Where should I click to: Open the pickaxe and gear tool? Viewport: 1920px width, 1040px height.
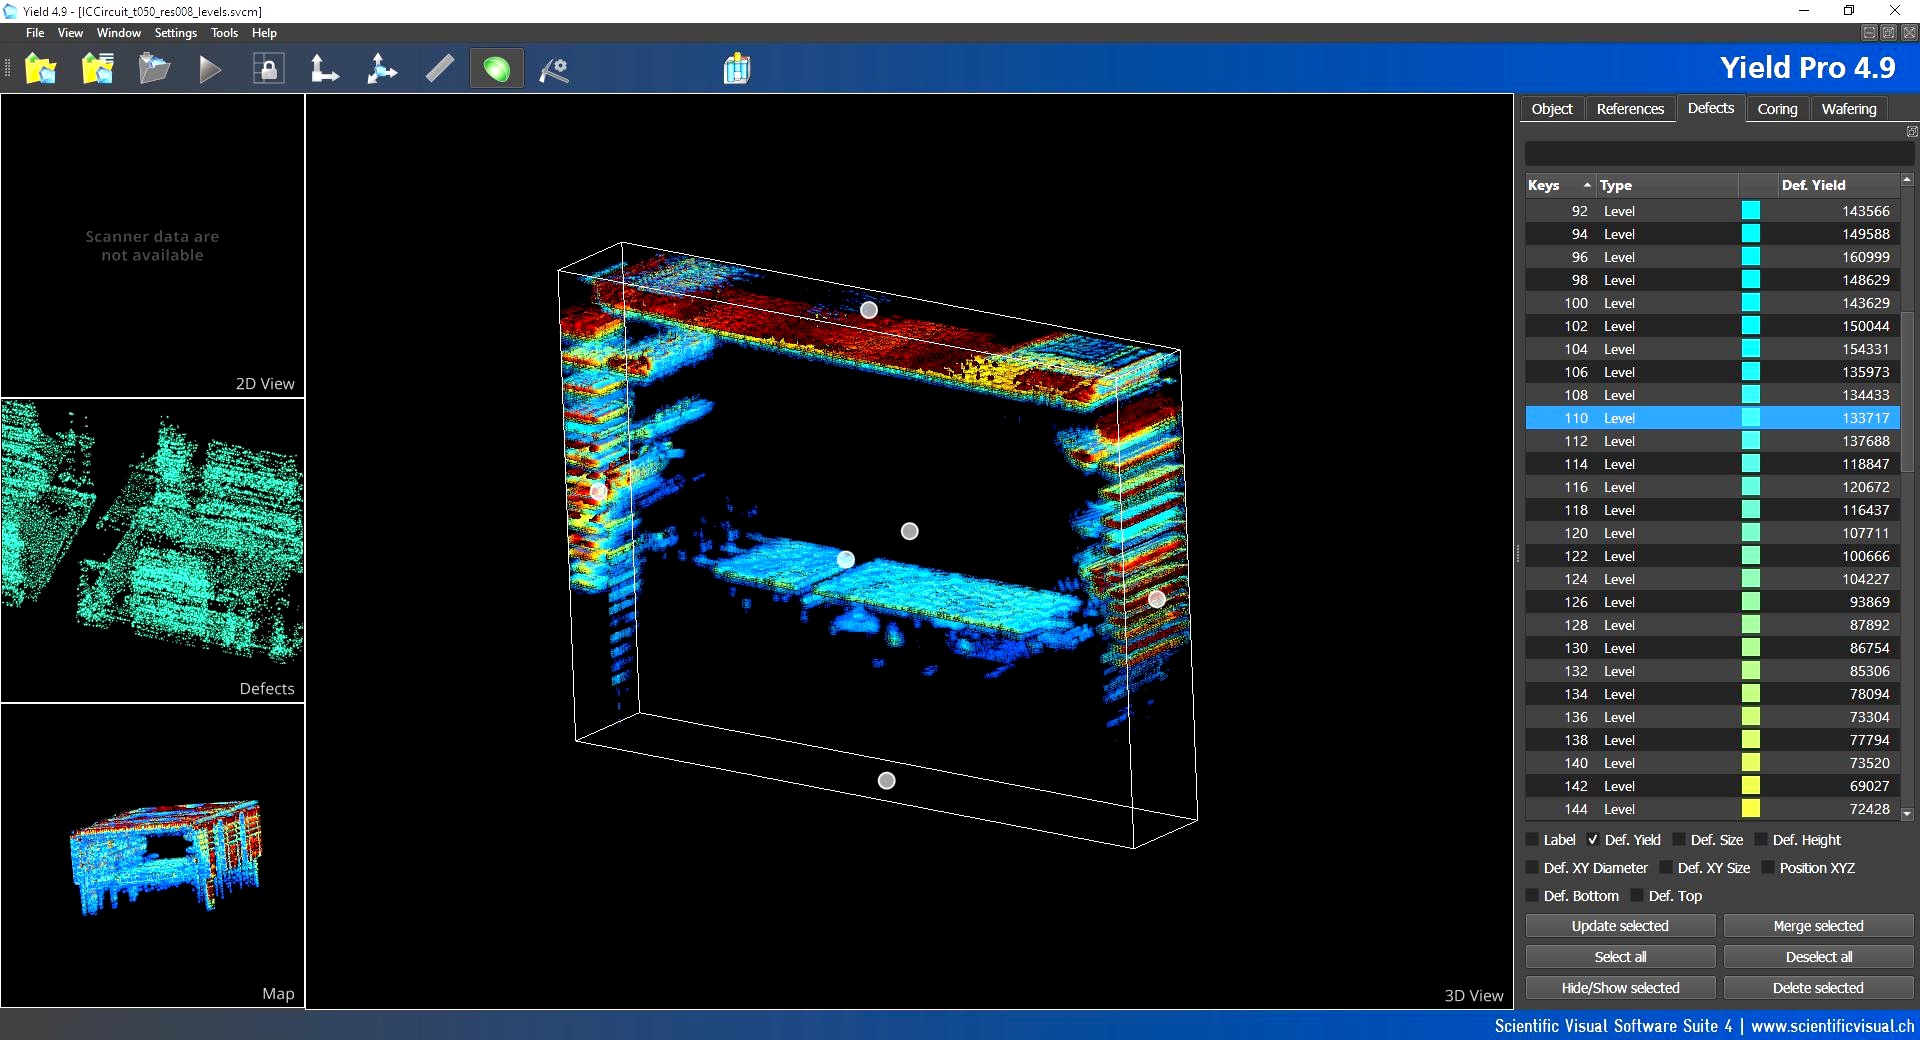pos(554,69)
